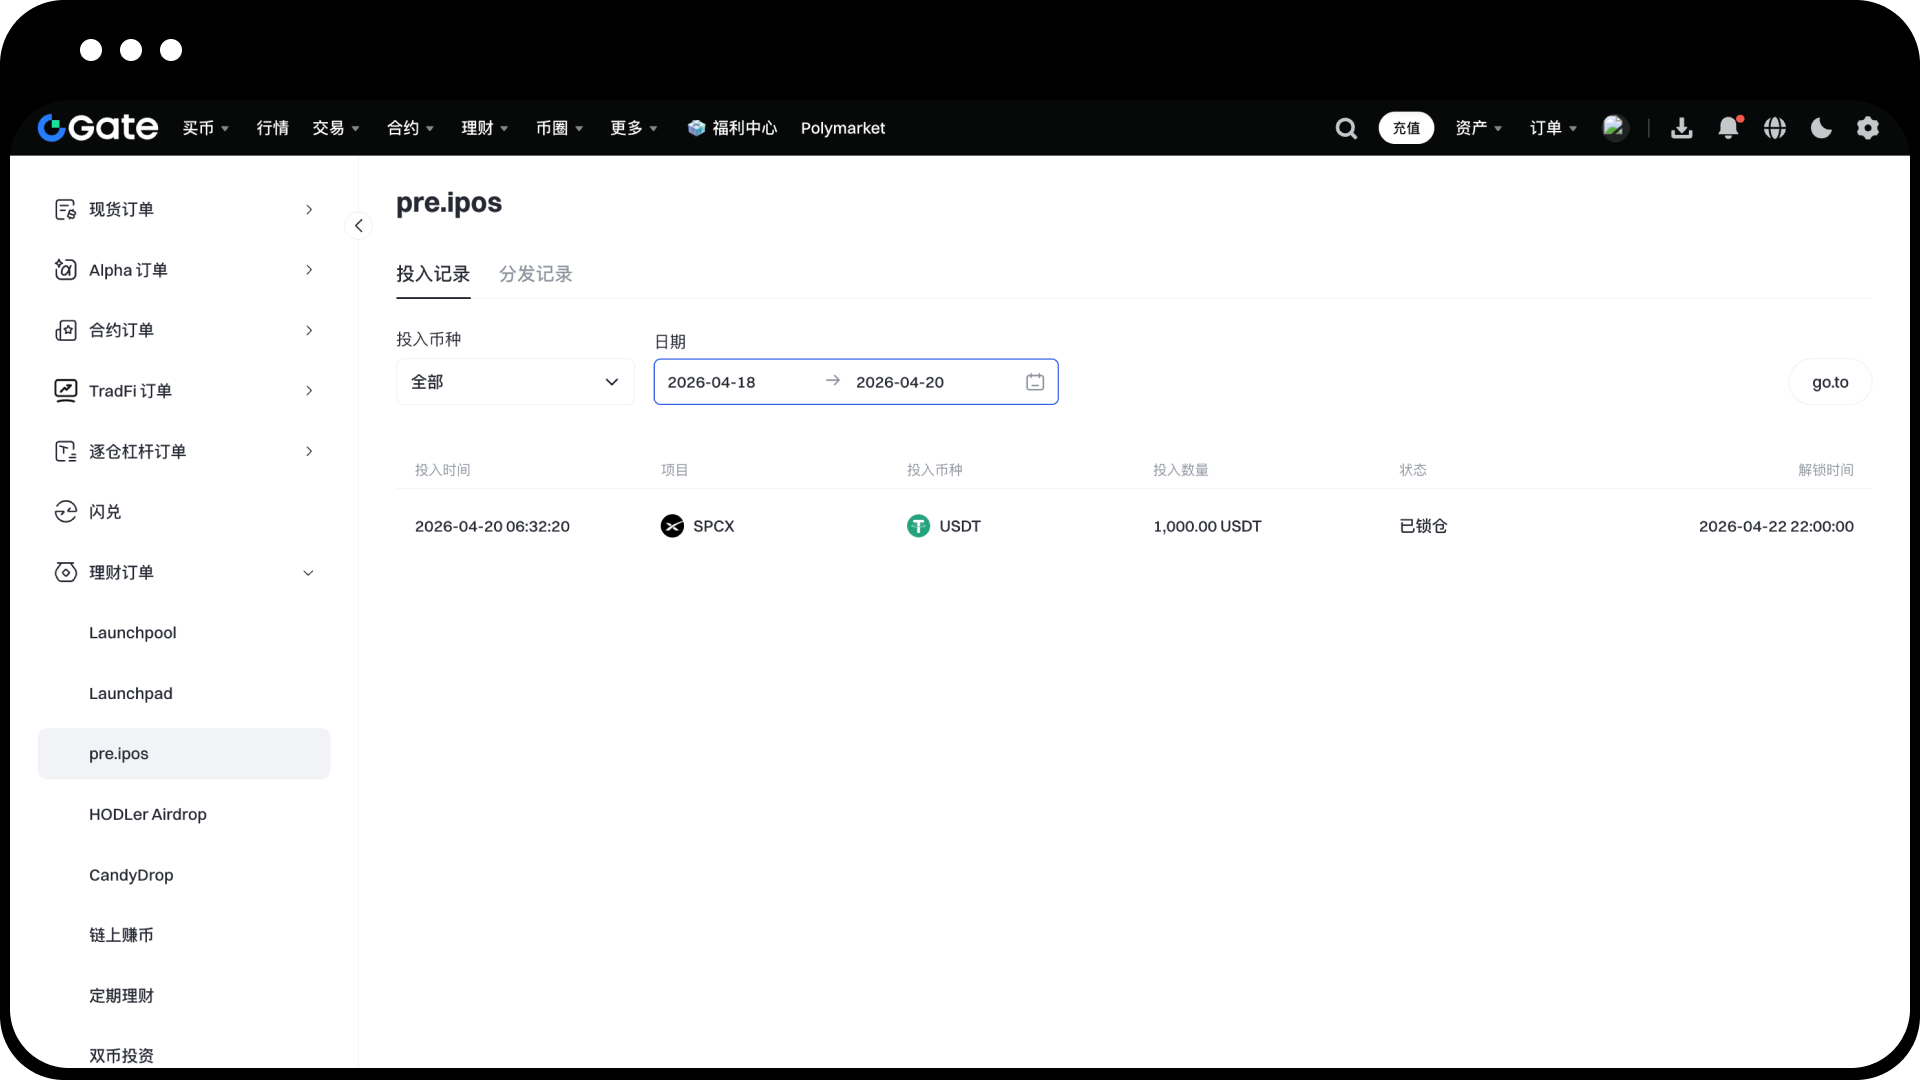Viewport: 1920px width, 1080px height.
Task: Click the 充值 button
Action: 1406,128
